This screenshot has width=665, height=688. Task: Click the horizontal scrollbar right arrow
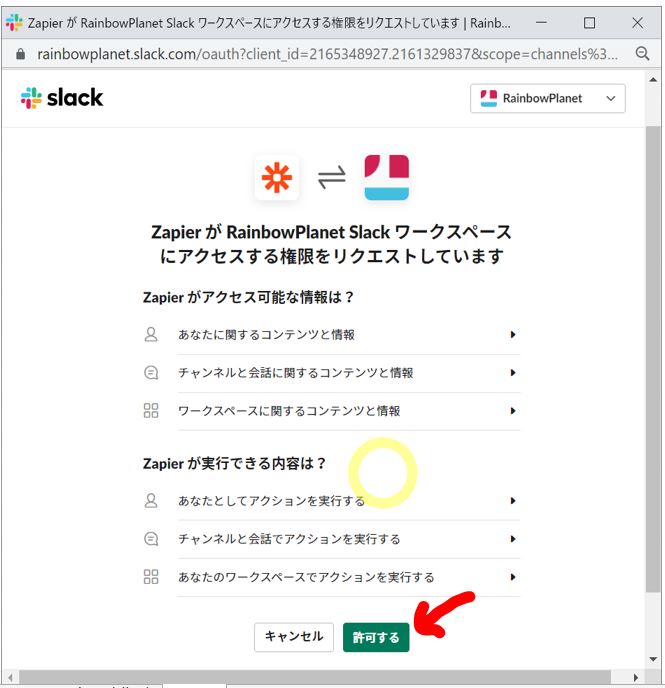pos(636,677)
